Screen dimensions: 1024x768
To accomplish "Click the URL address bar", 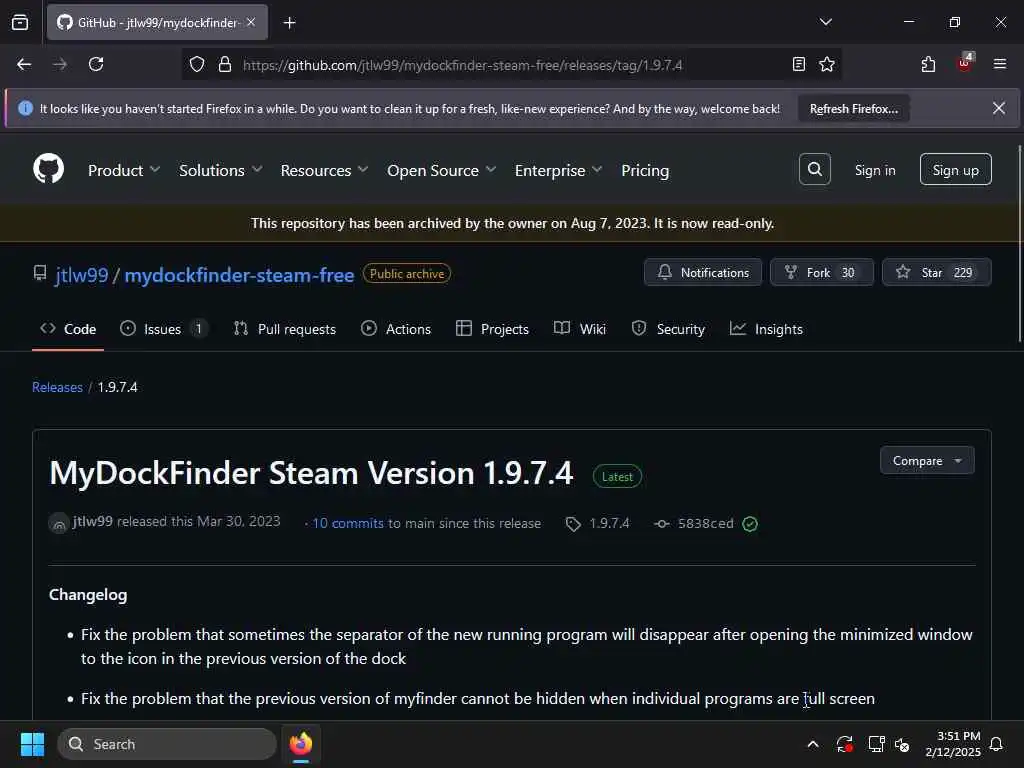I will click(511, 64).
